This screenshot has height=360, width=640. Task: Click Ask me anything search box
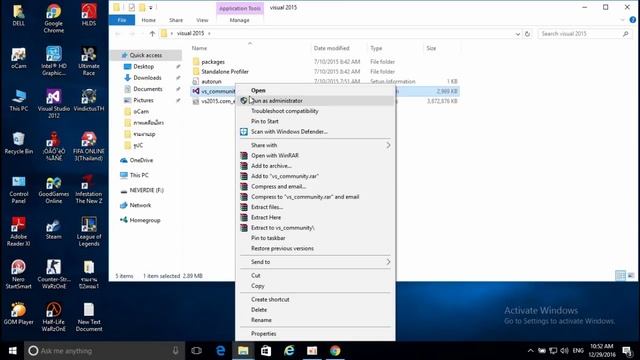point(104,351)
